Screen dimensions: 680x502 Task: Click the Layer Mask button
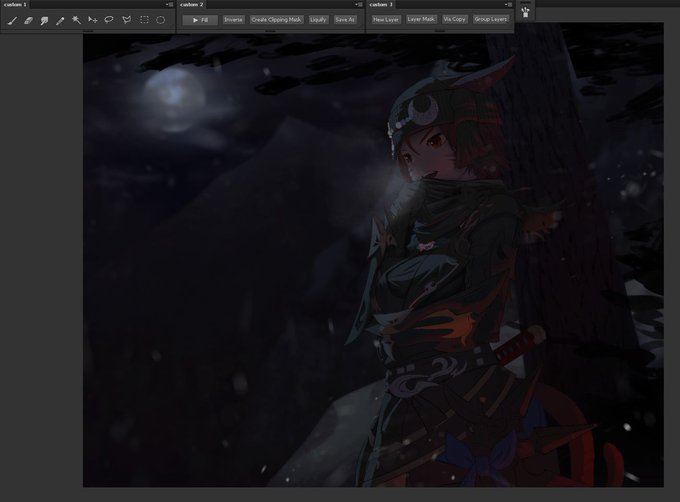coord(421,20)
